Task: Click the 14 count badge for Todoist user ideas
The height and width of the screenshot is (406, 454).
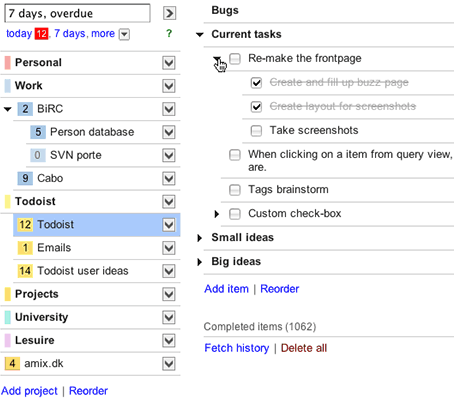Action: (25, 271)
